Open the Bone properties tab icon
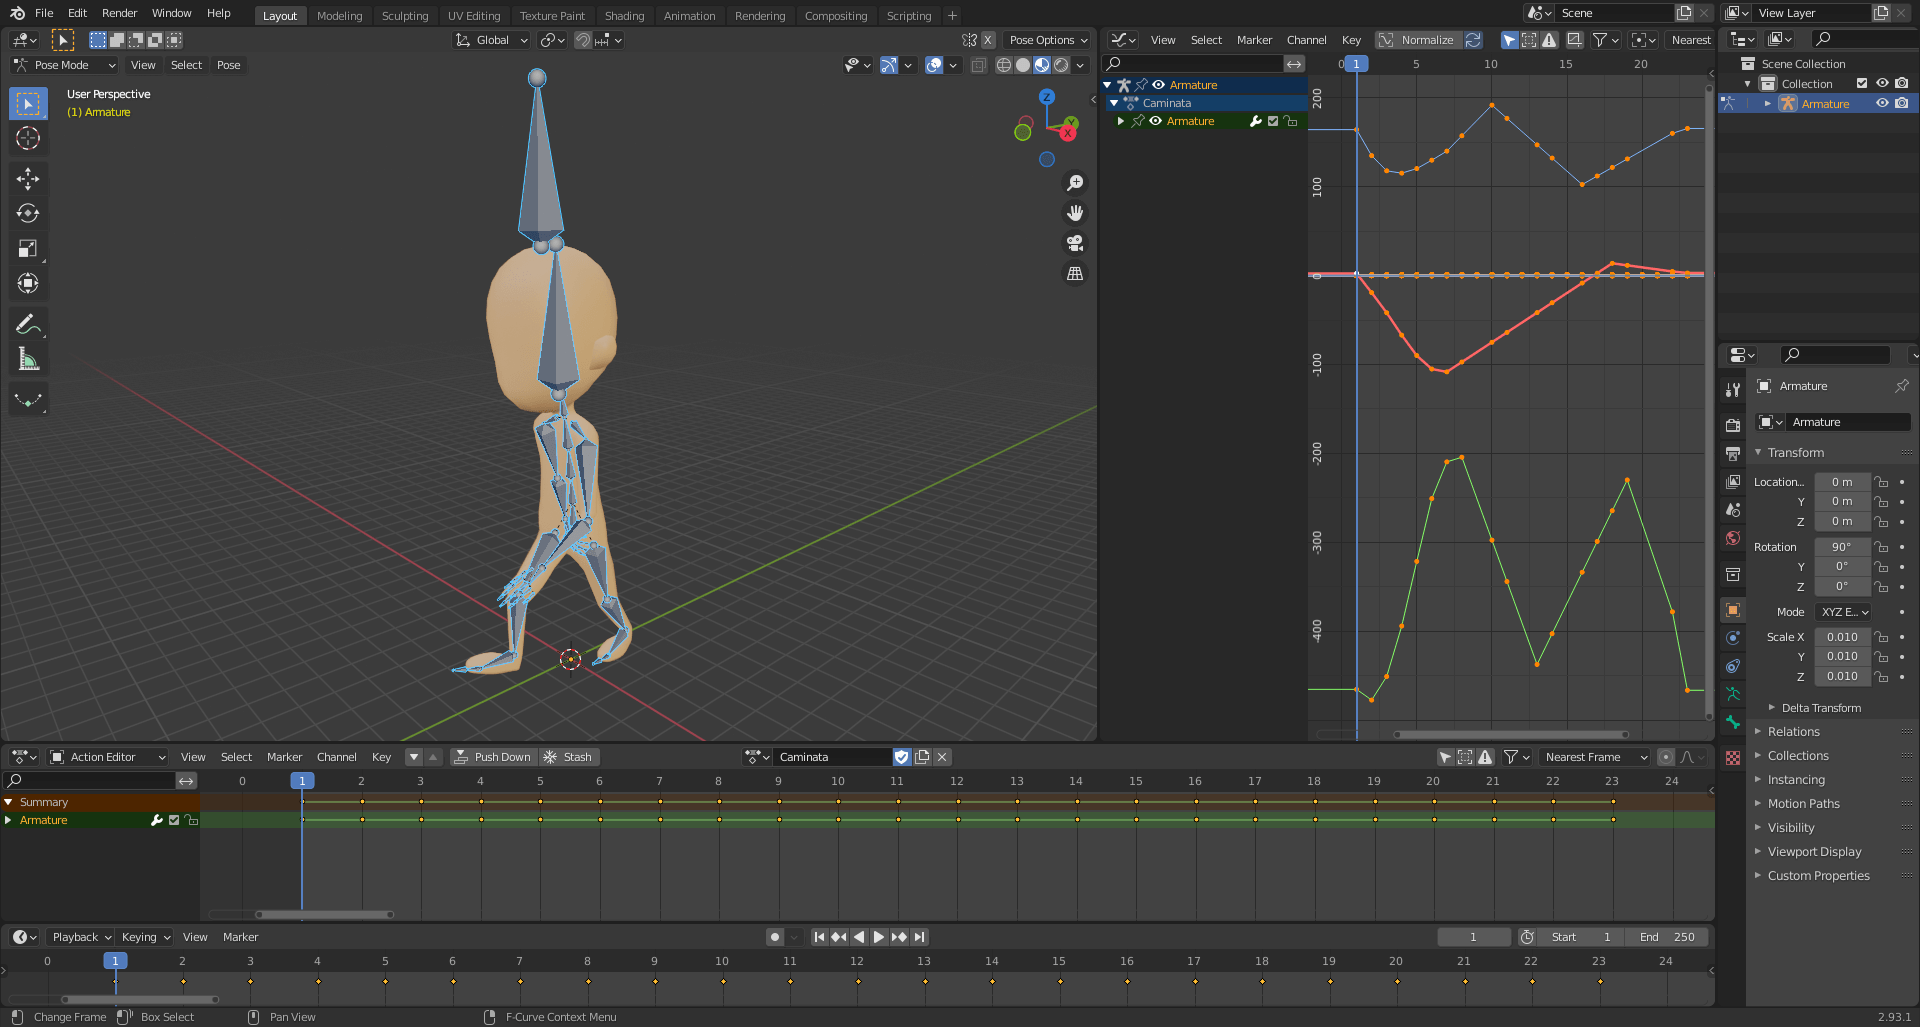Image resolution: width=1920 pixels, height=1027 pixels. 1733,722
